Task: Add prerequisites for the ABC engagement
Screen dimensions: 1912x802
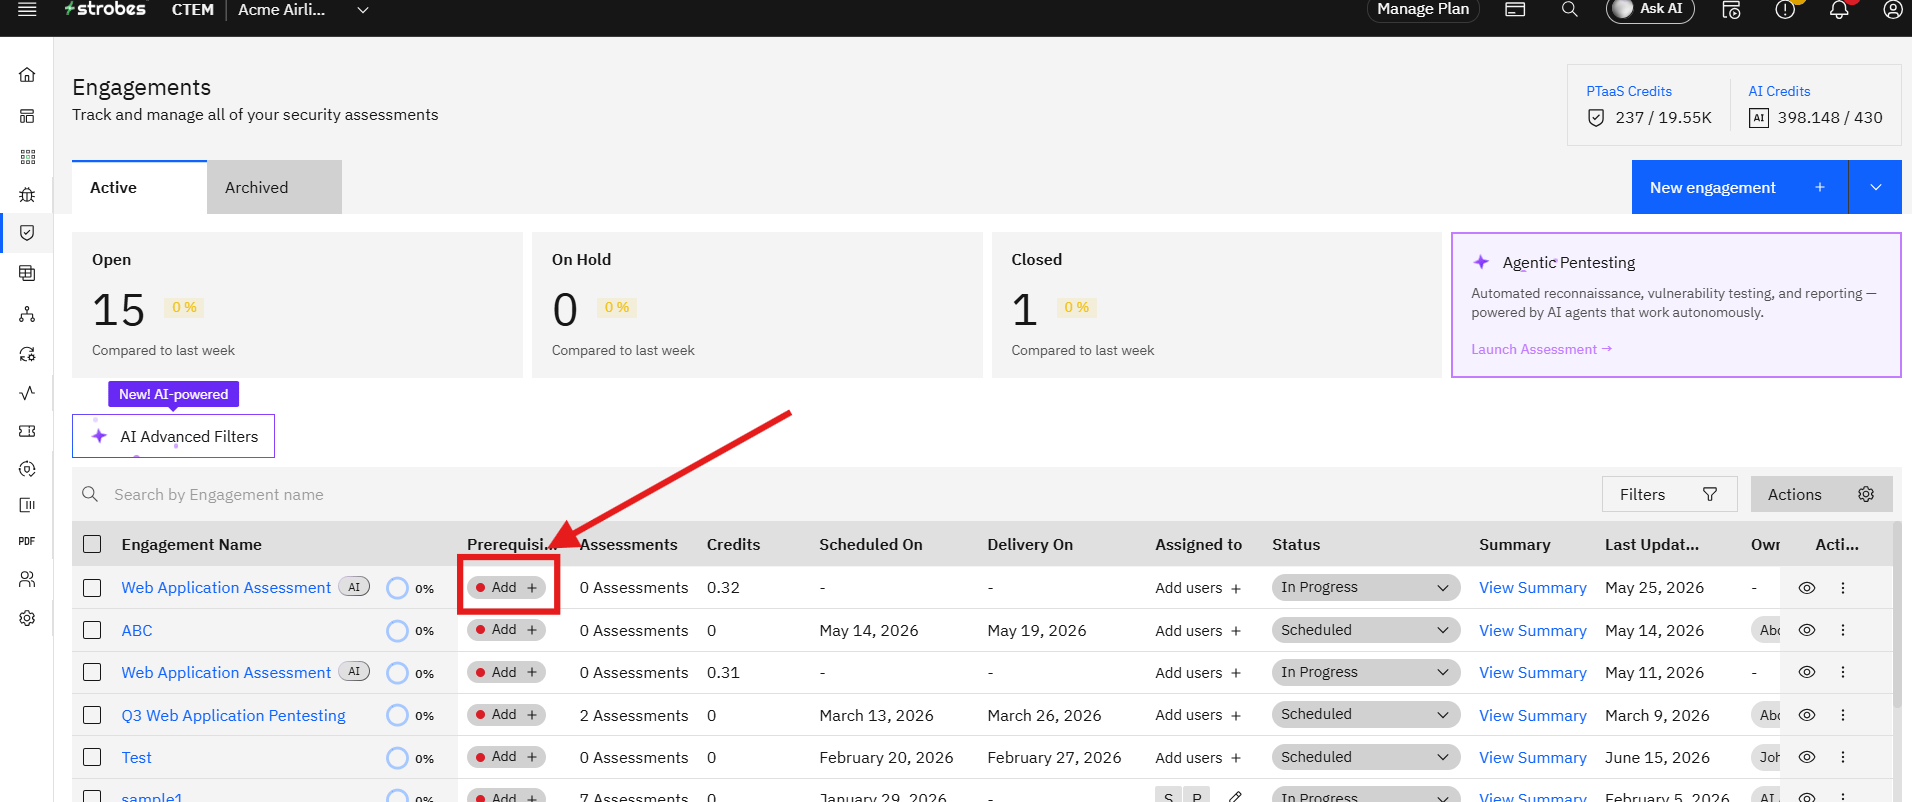Action: [506, 630]
